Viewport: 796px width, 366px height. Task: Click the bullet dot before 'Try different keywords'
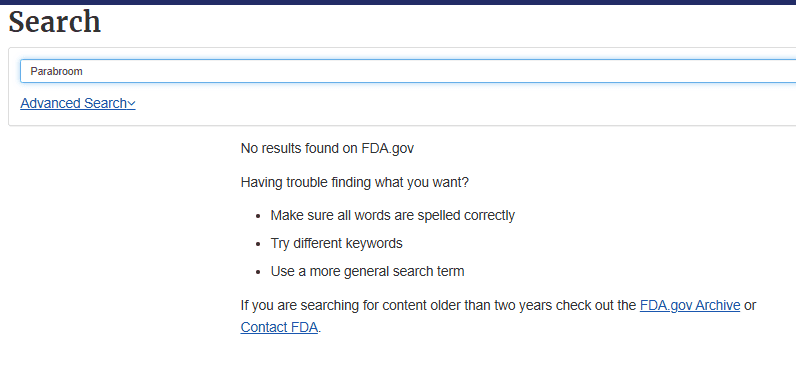click(x=259, y=244)
